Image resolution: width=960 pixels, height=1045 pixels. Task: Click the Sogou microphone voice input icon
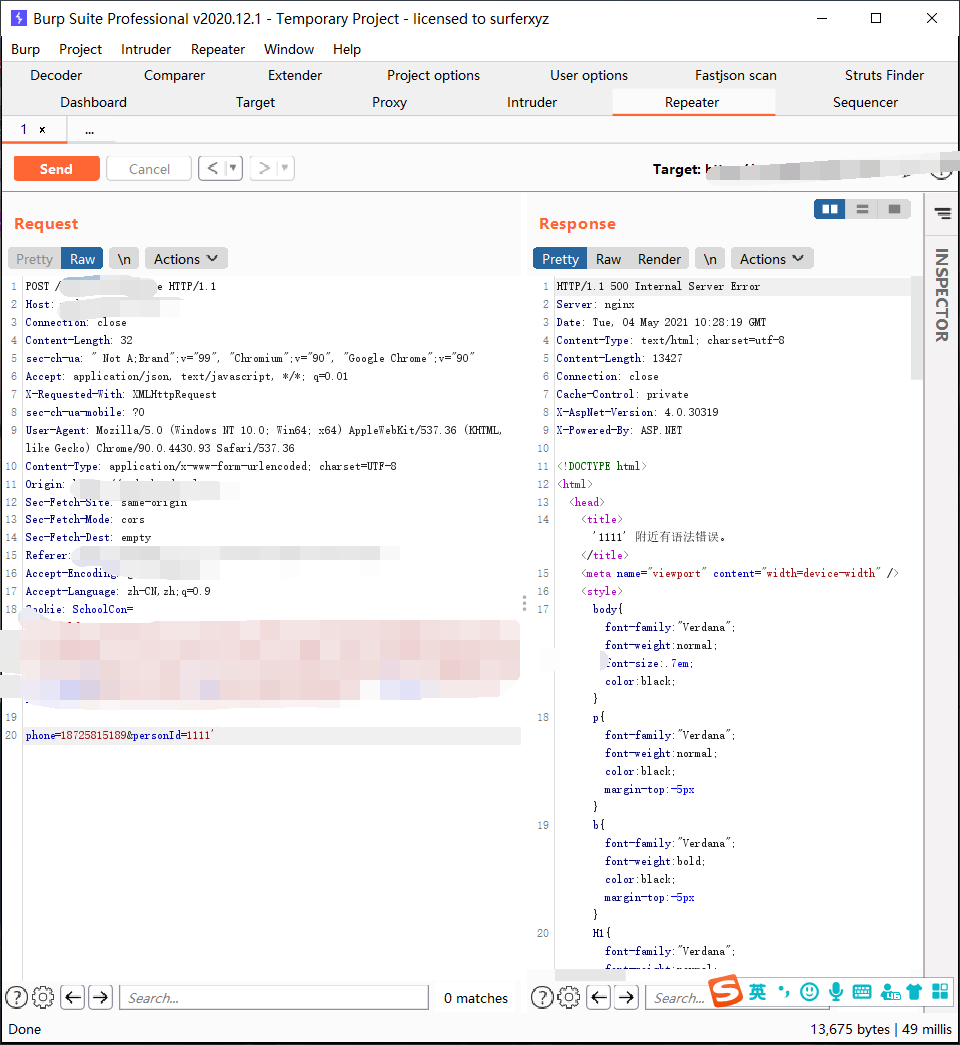coord(836,992)
